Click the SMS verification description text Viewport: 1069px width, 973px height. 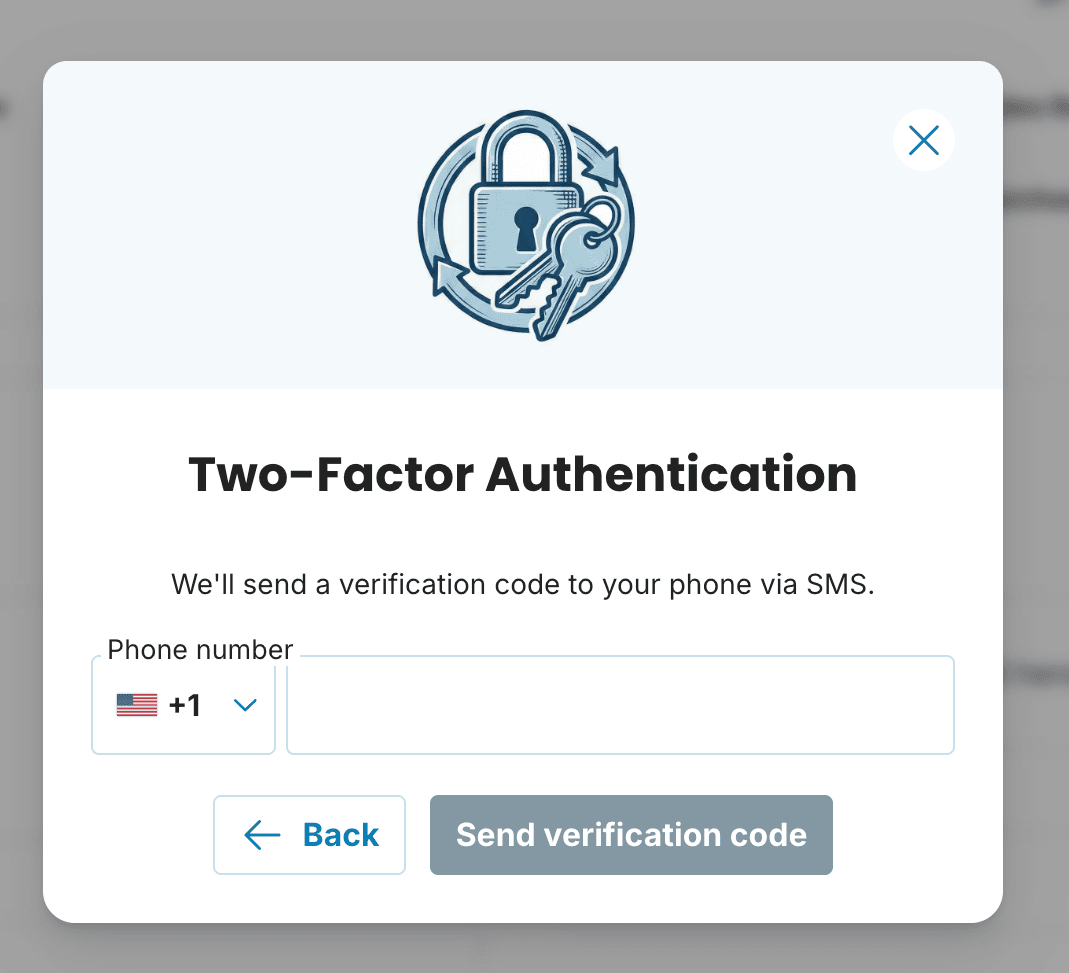[522, 584]
